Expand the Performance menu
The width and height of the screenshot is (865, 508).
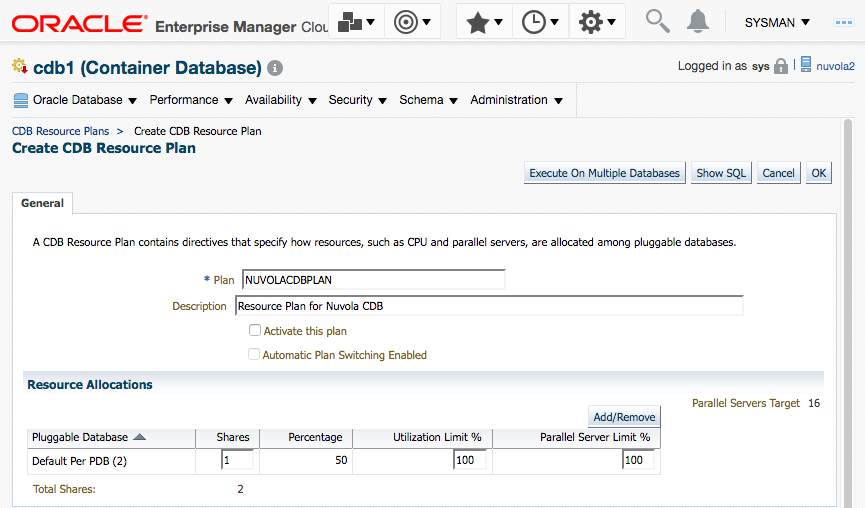(x=191, y=100)
